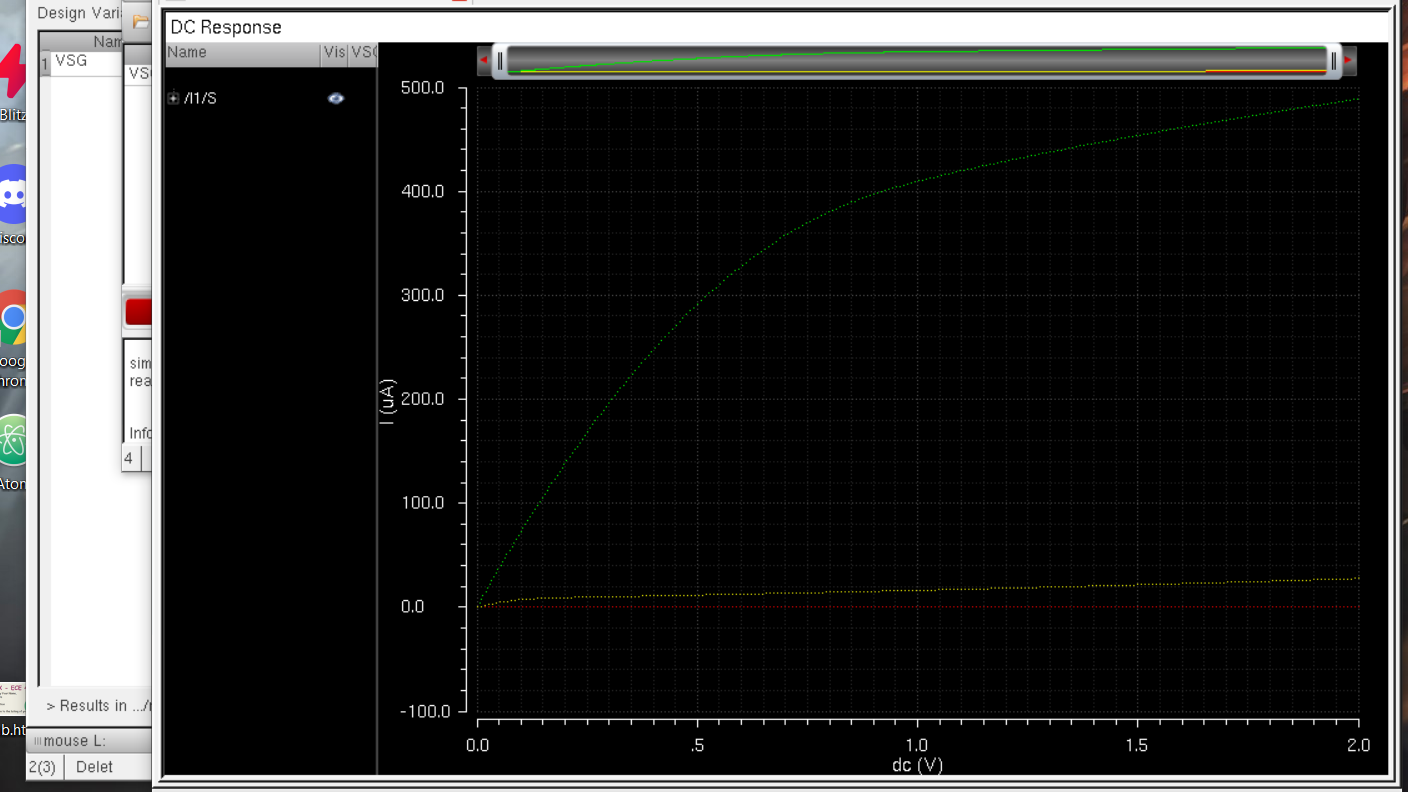
Task: Open the Discord desktop icon
Action: tap(13, 194)
